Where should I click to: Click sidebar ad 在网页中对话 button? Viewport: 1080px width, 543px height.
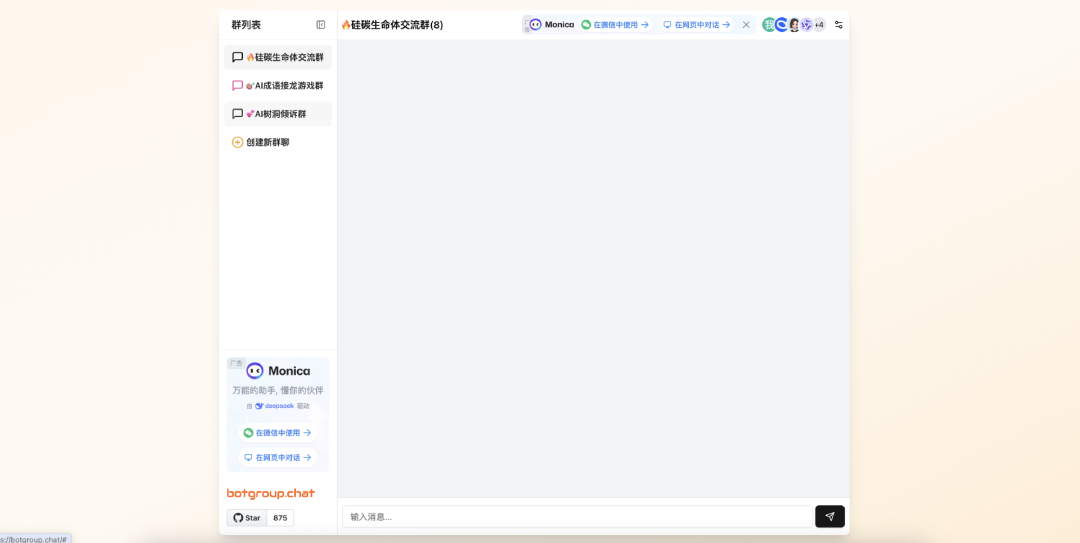pyautogui.click(x=278, y=458)
